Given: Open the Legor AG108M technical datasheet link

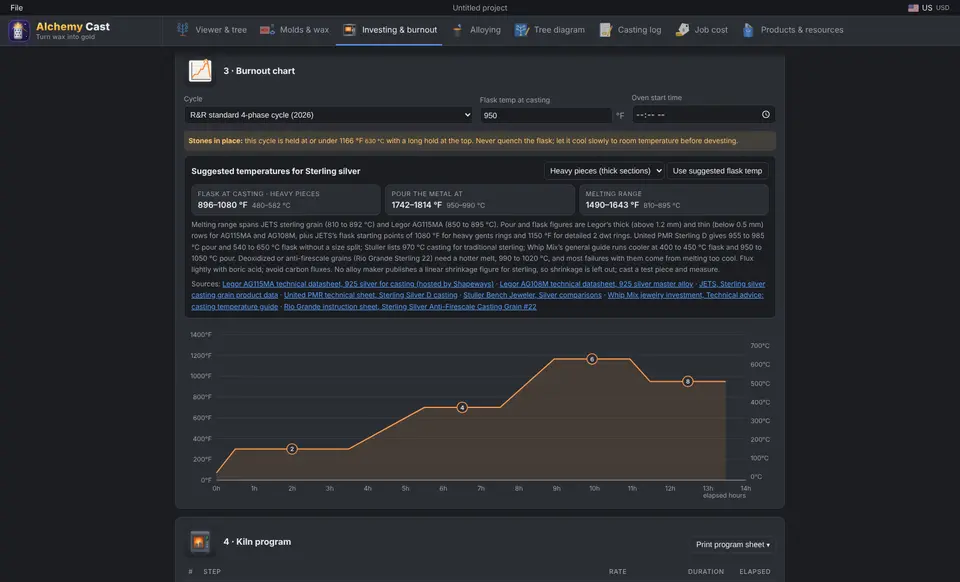Looking at the screenshot, I should pos(596,284).
